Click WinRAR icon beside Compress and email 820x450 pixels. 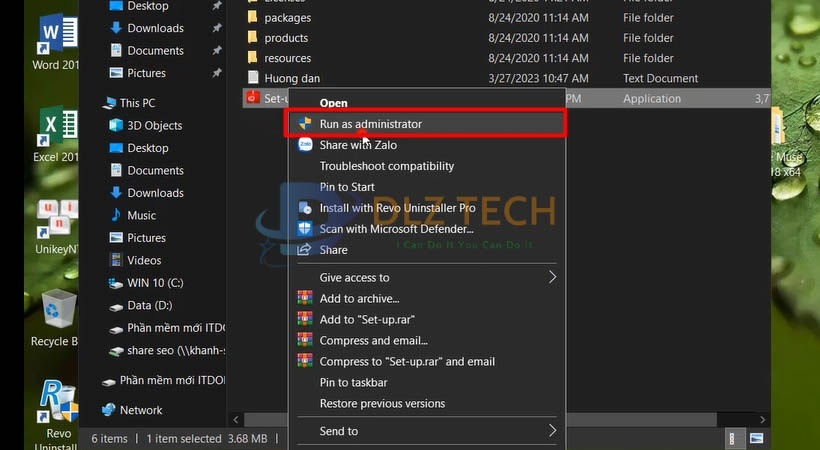[x=305, y=340]
